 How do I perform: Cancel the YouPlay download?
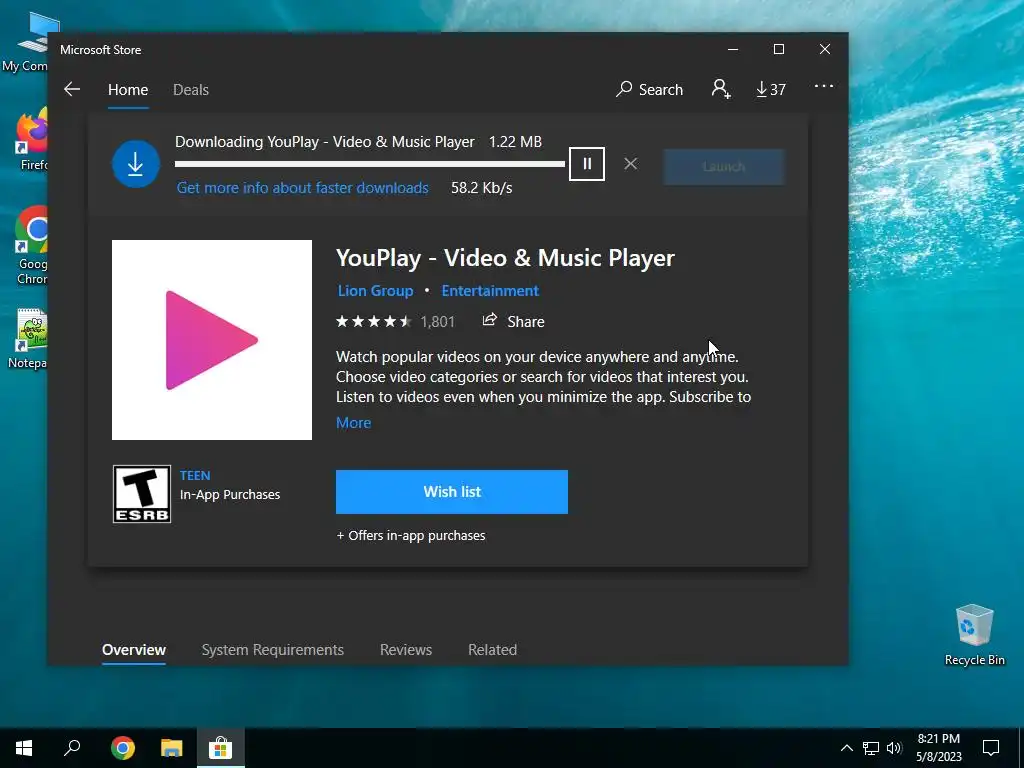pos(630,164)
